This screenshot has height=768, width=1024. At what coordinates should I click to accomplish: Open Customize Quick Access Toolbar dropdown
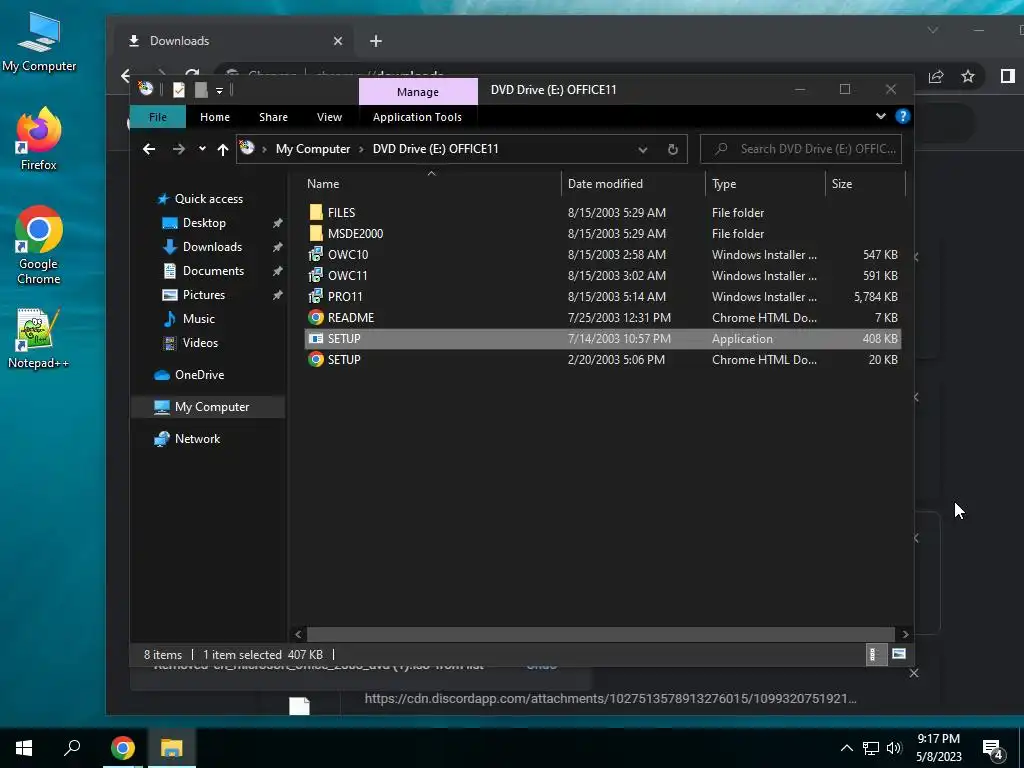click(x=219, y=90)
